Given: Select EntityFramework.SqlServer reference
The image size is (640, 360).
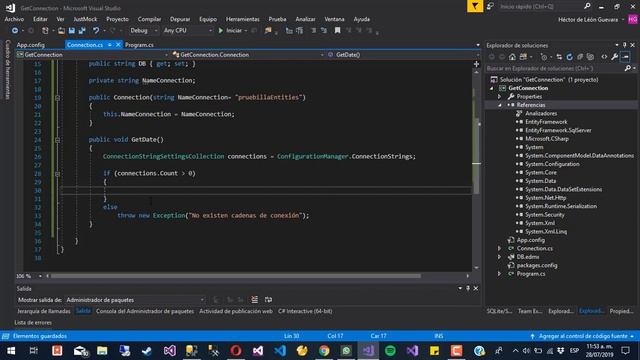Looking at the screenshot, I should tap(558, 131).
